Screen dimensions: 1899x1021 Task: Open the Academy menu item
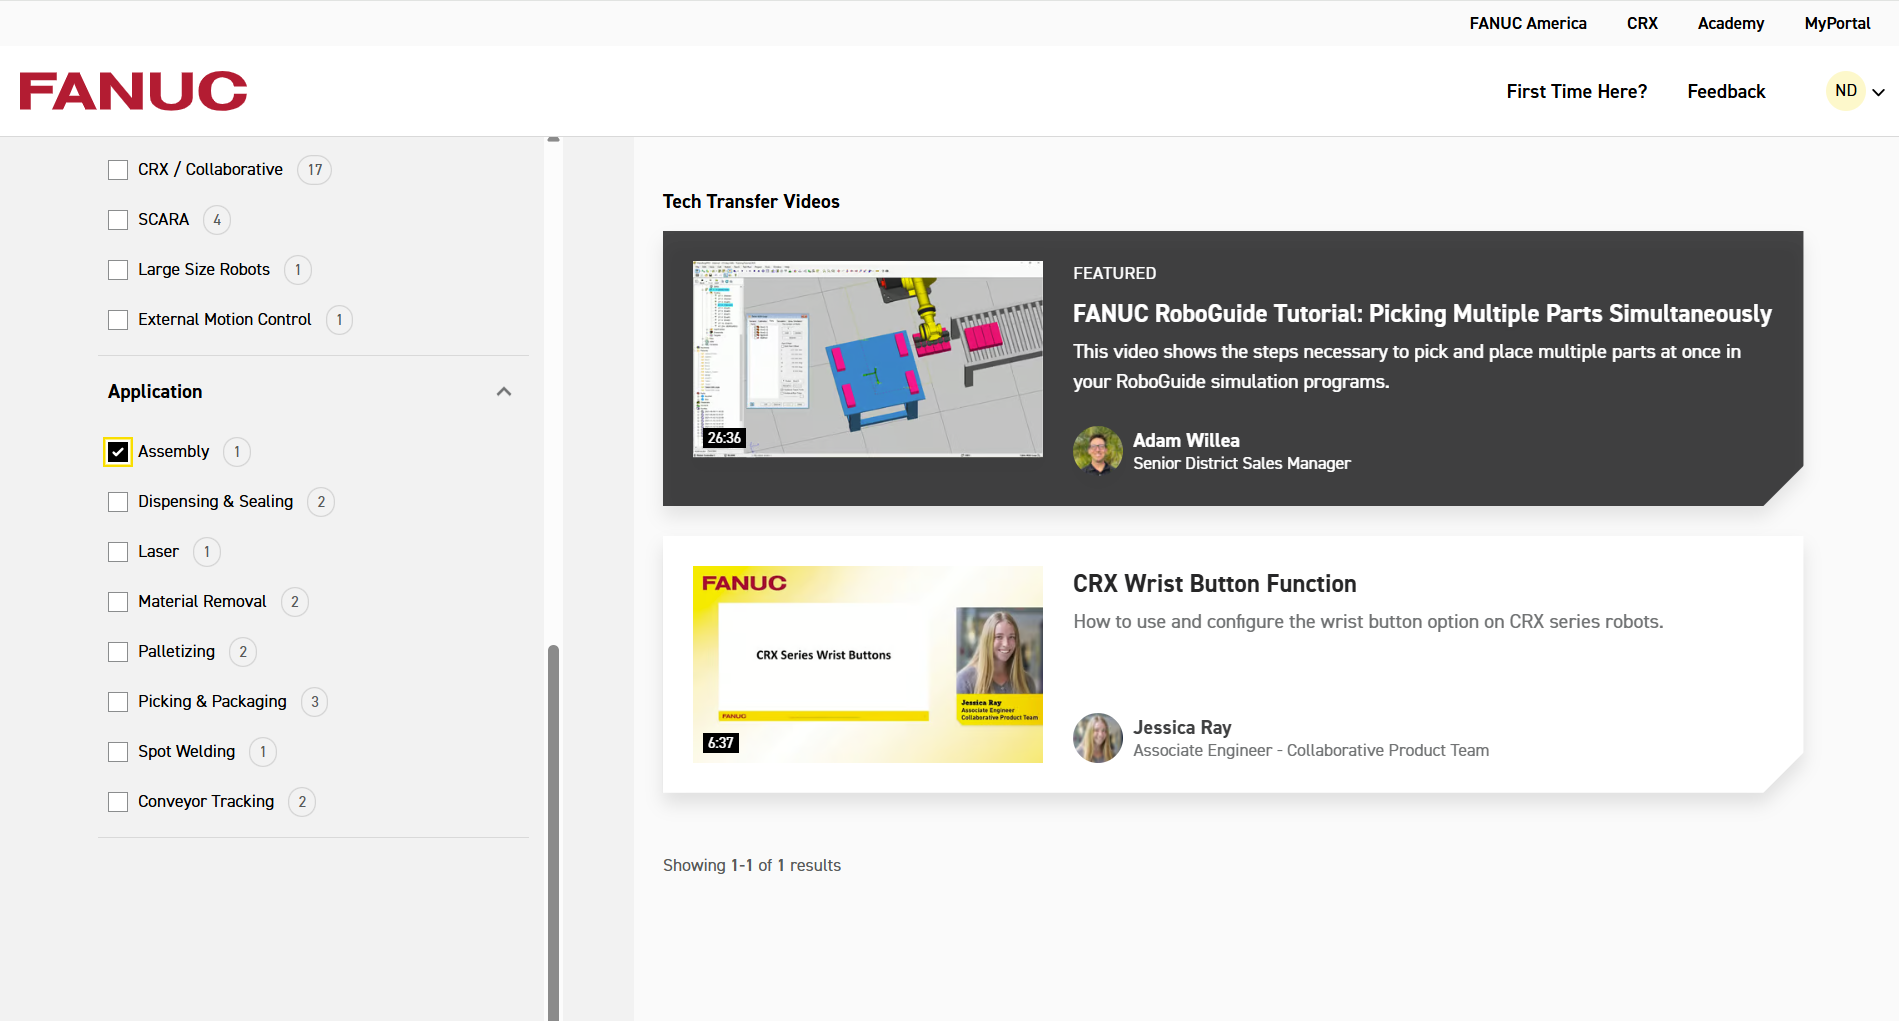coord(1730,23)
